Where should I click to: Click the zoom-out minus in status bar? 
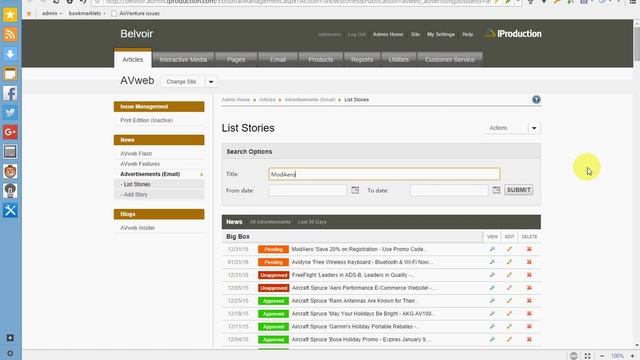pos(602,356)
